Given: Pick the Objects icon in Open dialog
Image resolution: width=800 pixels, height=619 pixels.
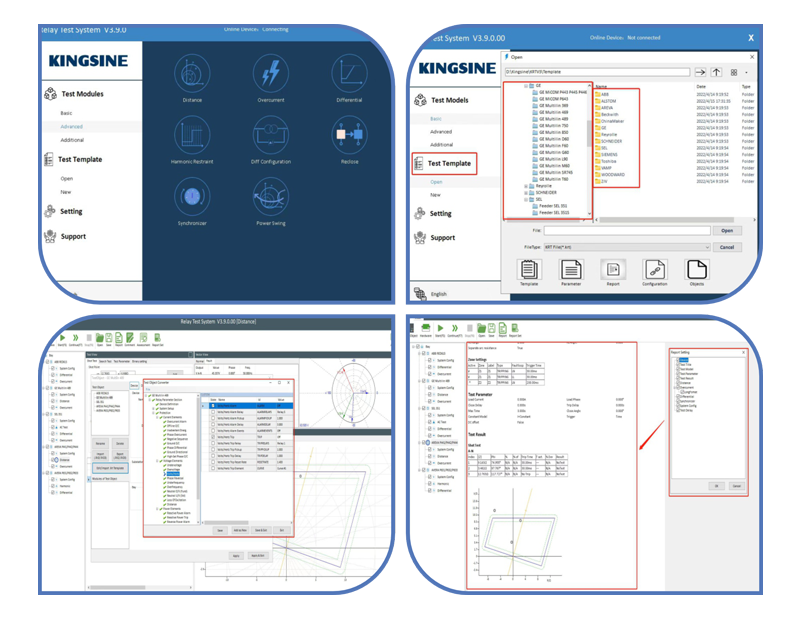Looking at the screenshot, I should 696,269.
